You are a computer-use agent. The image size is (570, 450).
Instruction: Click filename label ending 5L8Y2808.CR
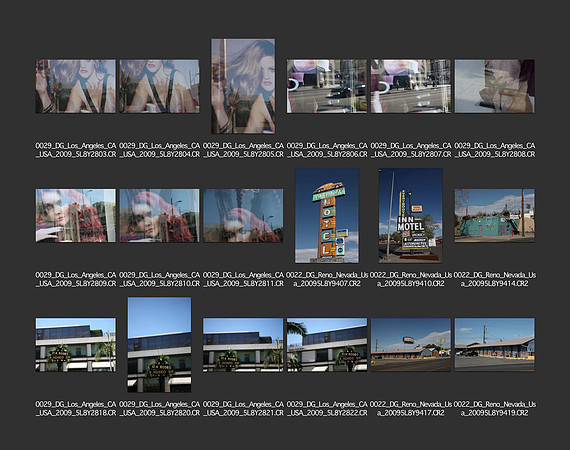pyautogui.click(x=494, y=150)
